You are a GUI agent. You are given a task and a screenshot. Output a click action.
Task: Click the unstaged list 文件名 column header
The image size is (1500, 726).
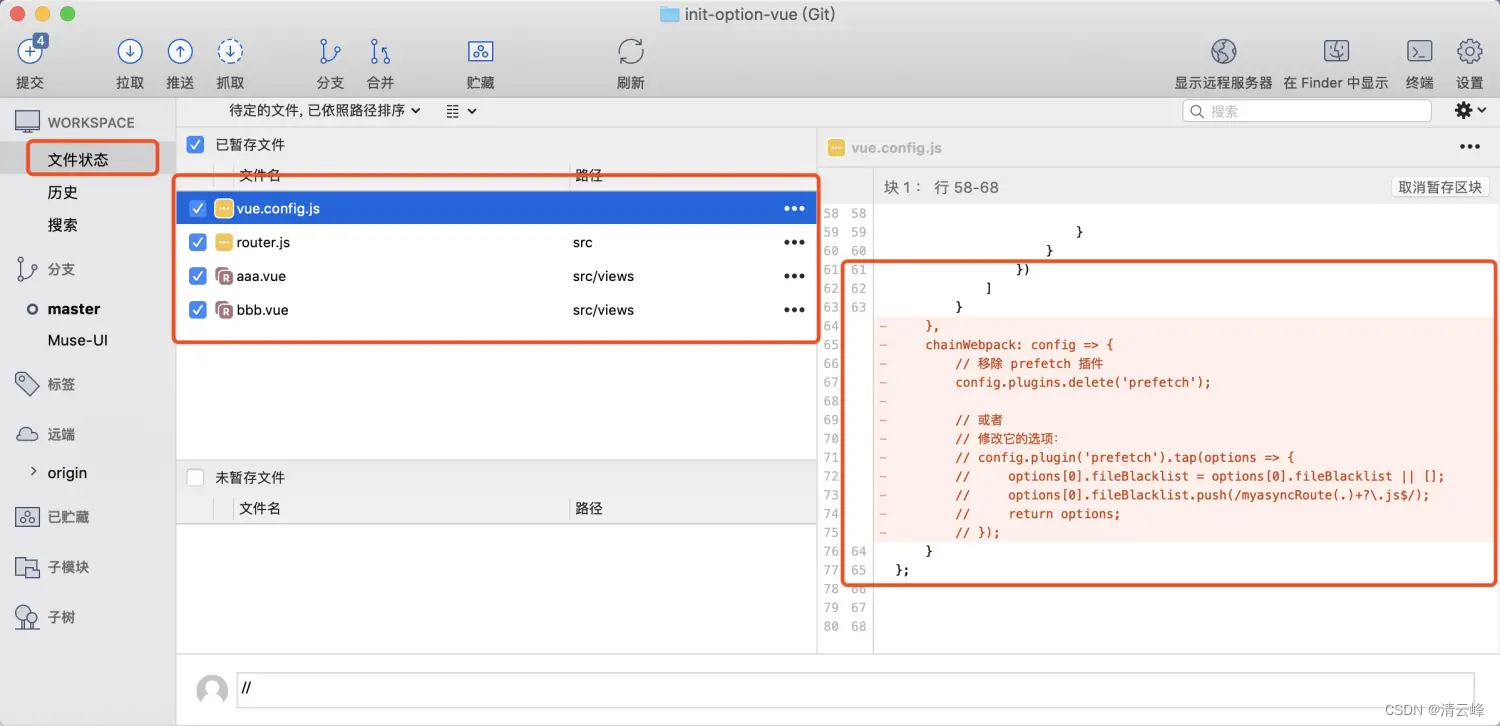coord(259,508)
